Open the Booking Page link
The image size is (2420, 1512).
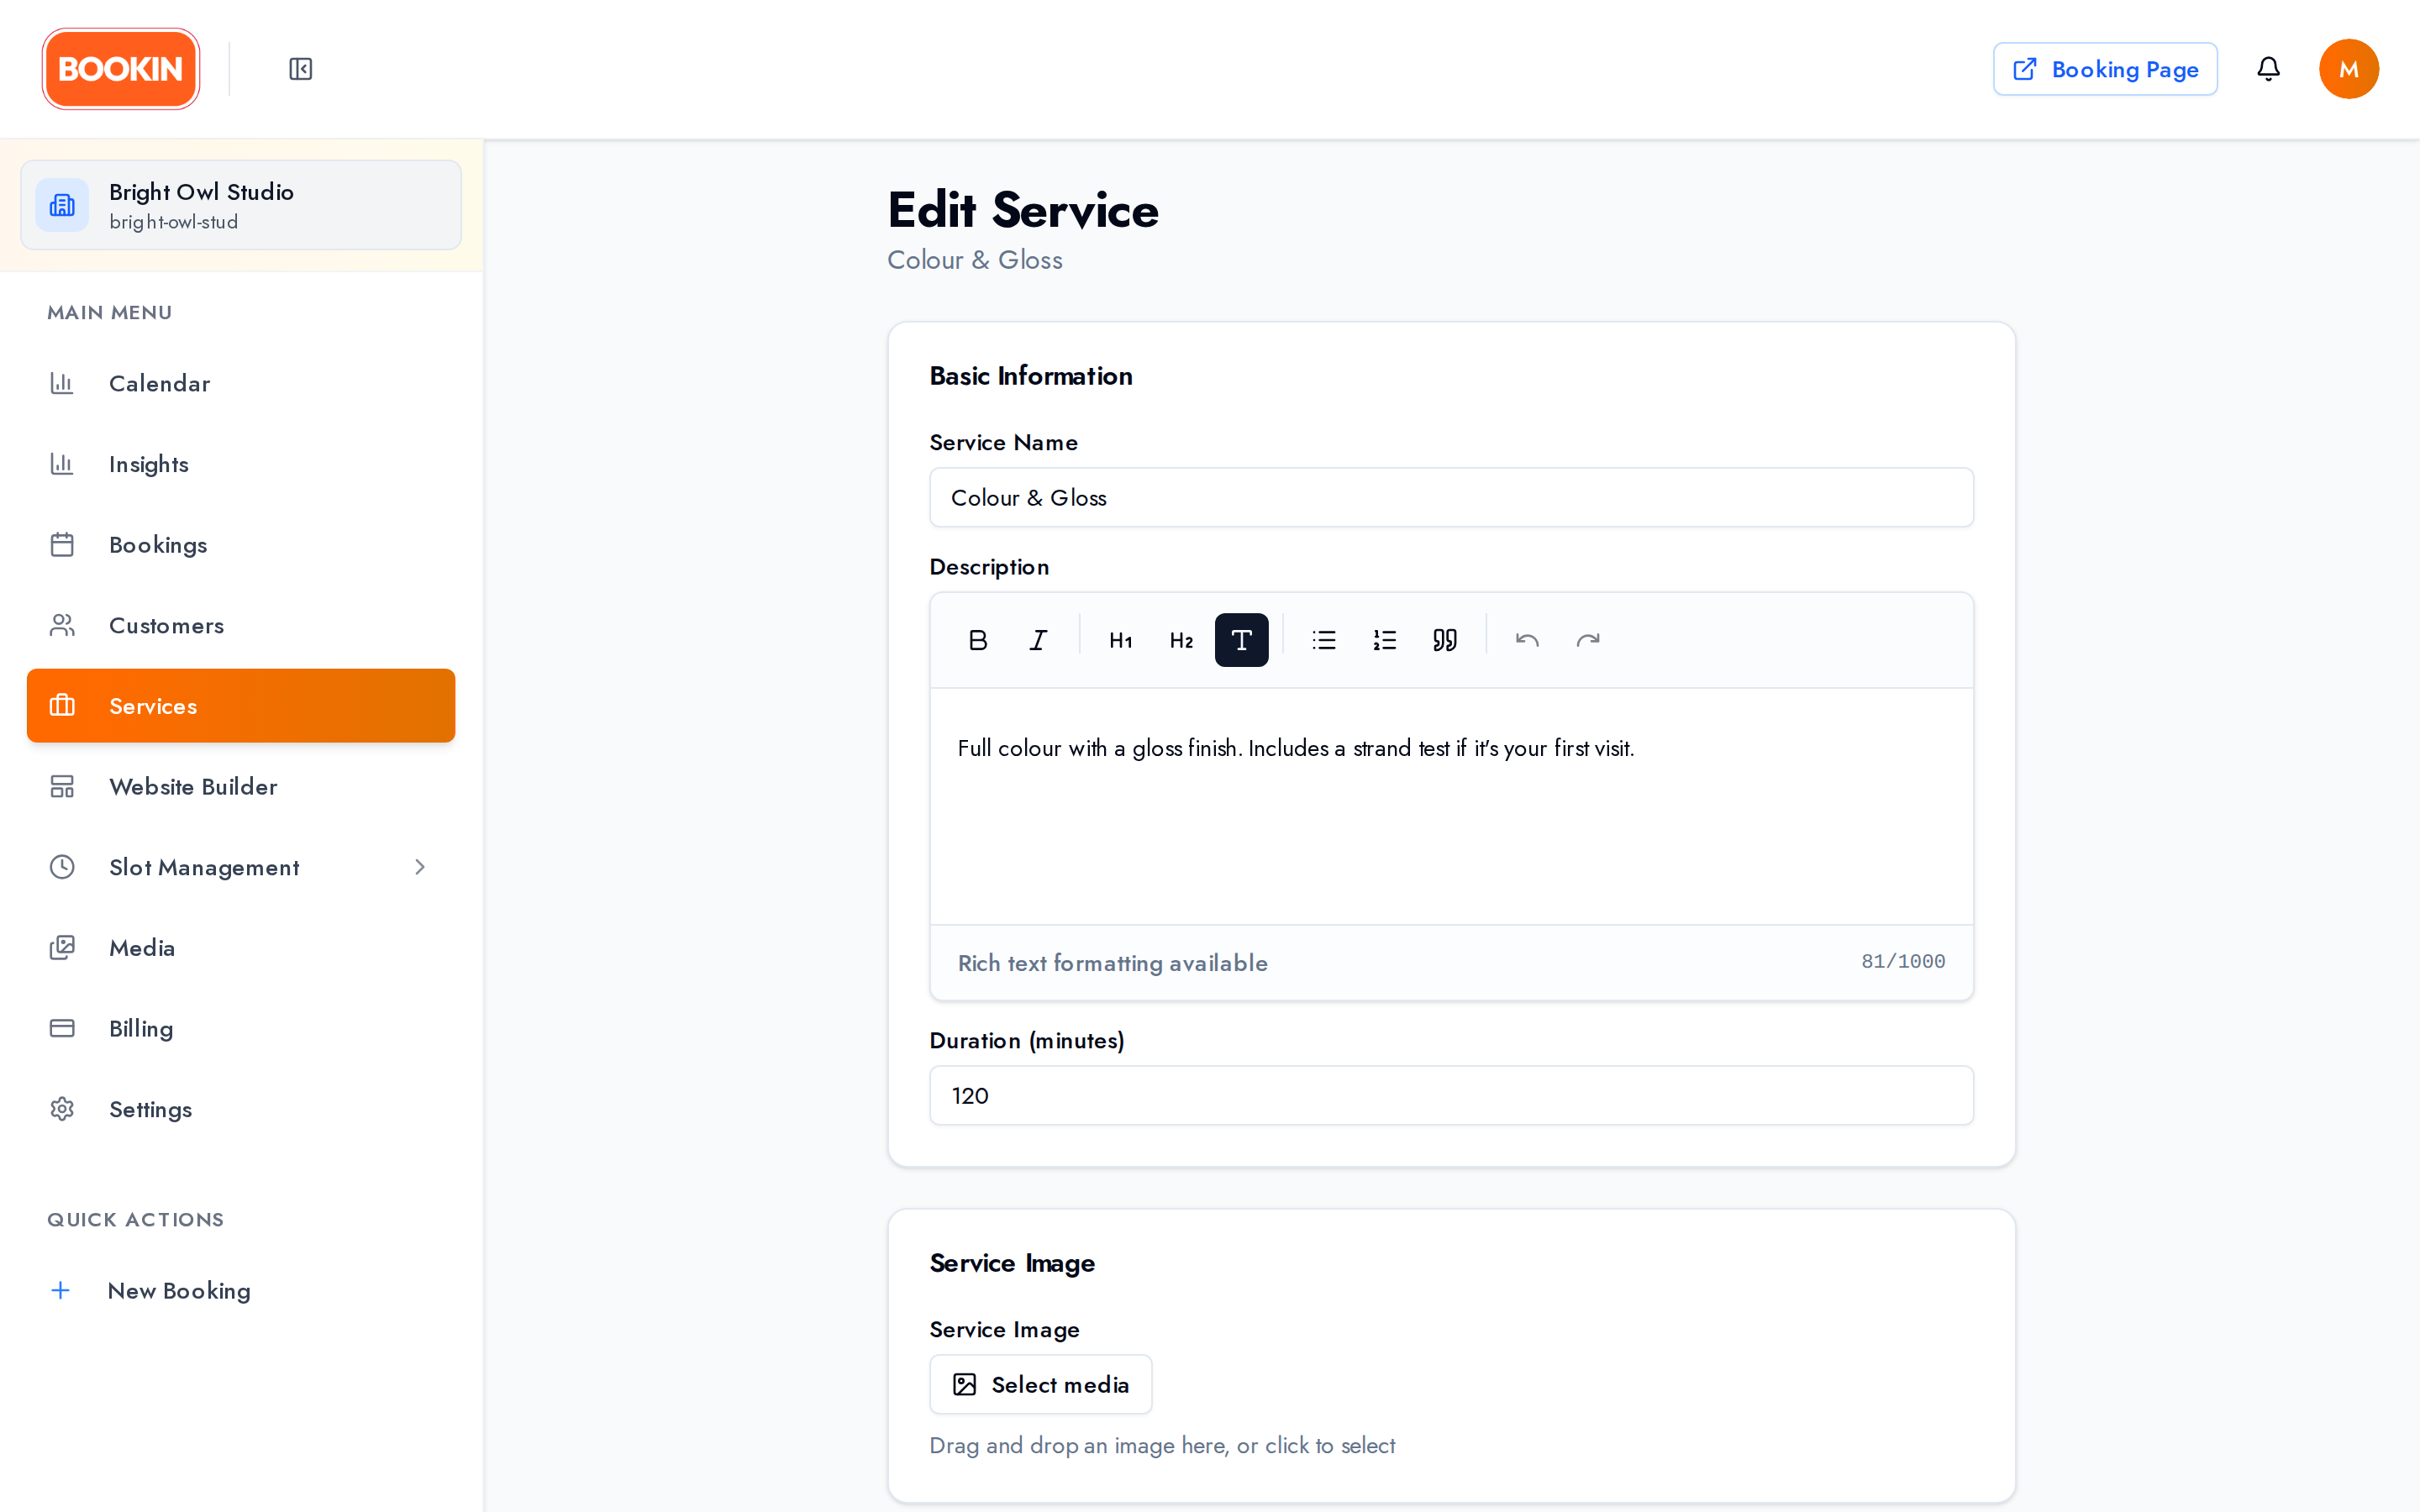click(x=2105, y=69)
